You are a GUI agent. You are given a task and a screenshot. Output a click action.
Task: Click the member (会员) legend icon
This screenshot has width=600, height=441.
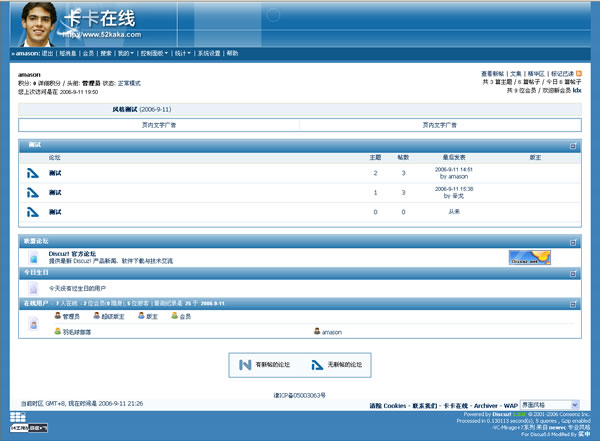[174, 315]
